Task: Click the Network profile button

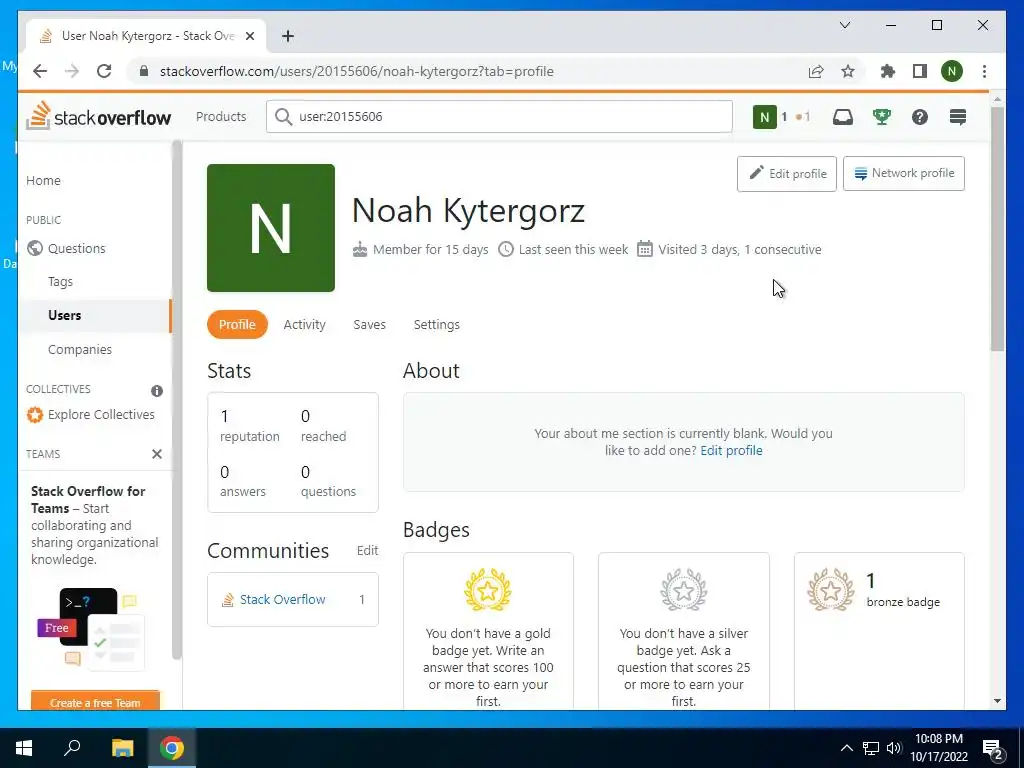Action: point(903,173)
